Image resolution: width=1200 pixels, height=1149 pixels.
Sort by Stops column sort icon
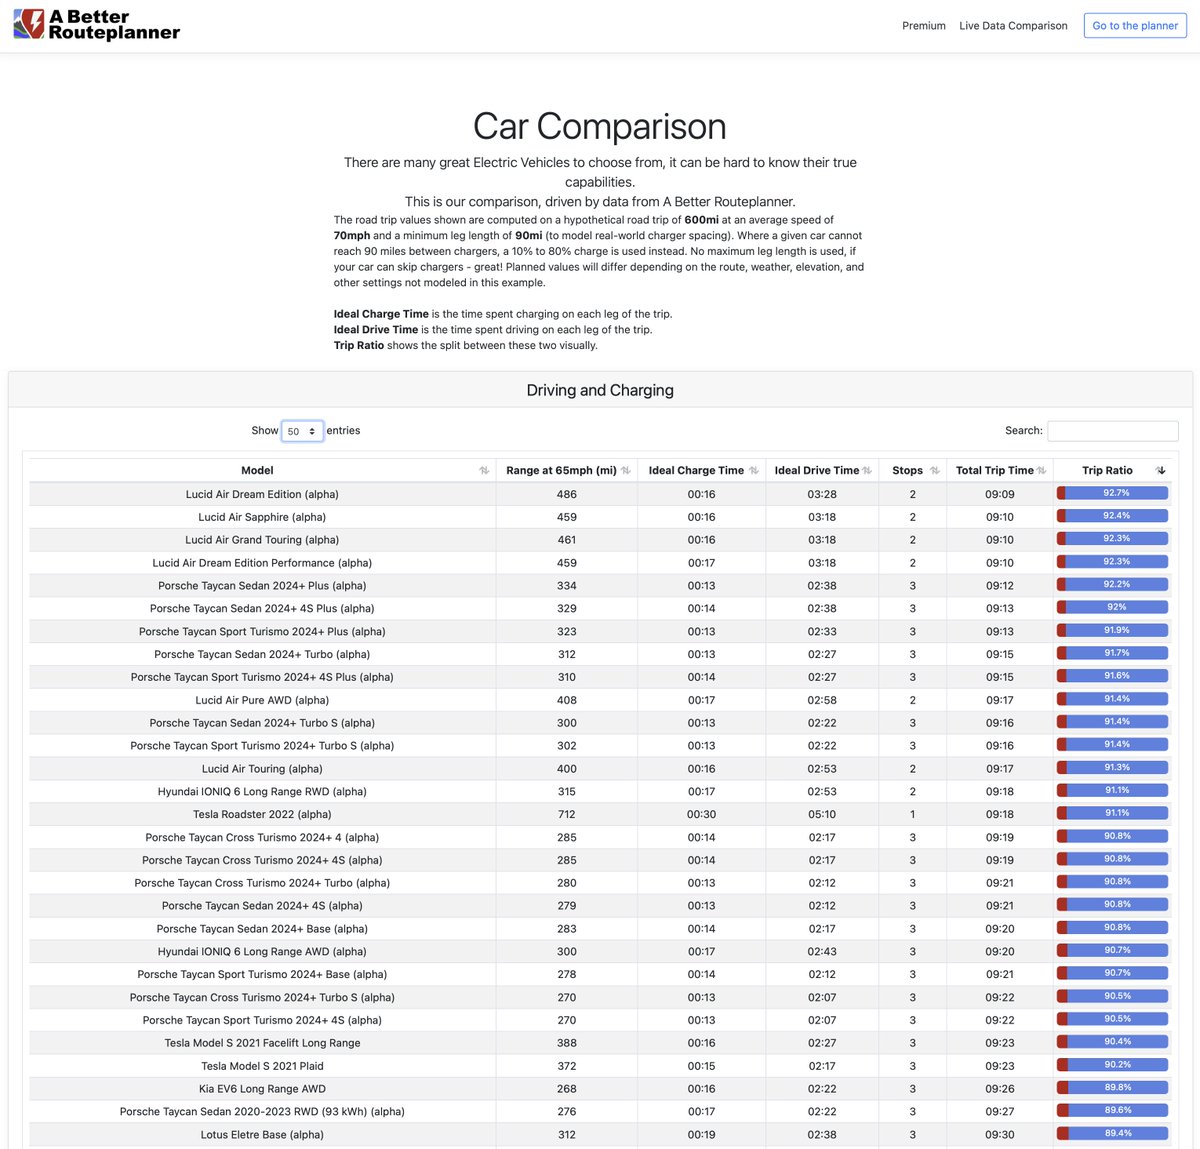click(x=935, y=471)
